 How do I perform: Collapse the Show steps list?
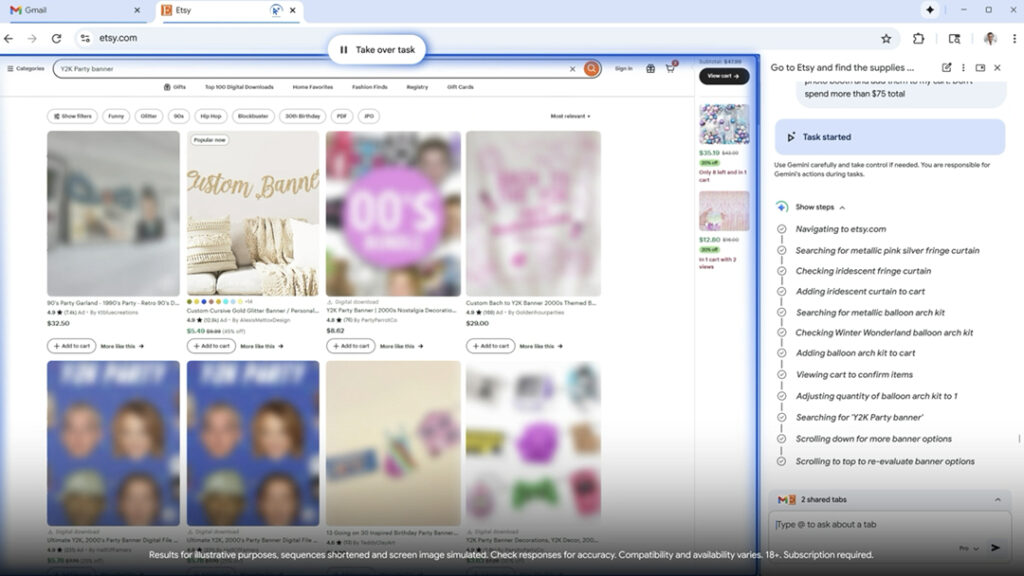click(x=819, y=207)
